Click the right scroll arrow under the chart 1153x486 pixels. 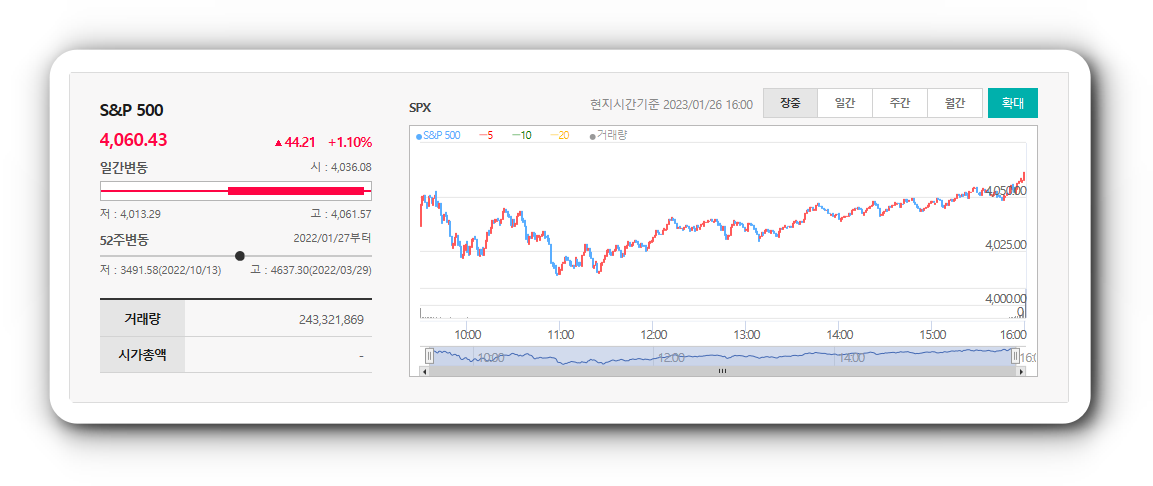coord(1021,371)
